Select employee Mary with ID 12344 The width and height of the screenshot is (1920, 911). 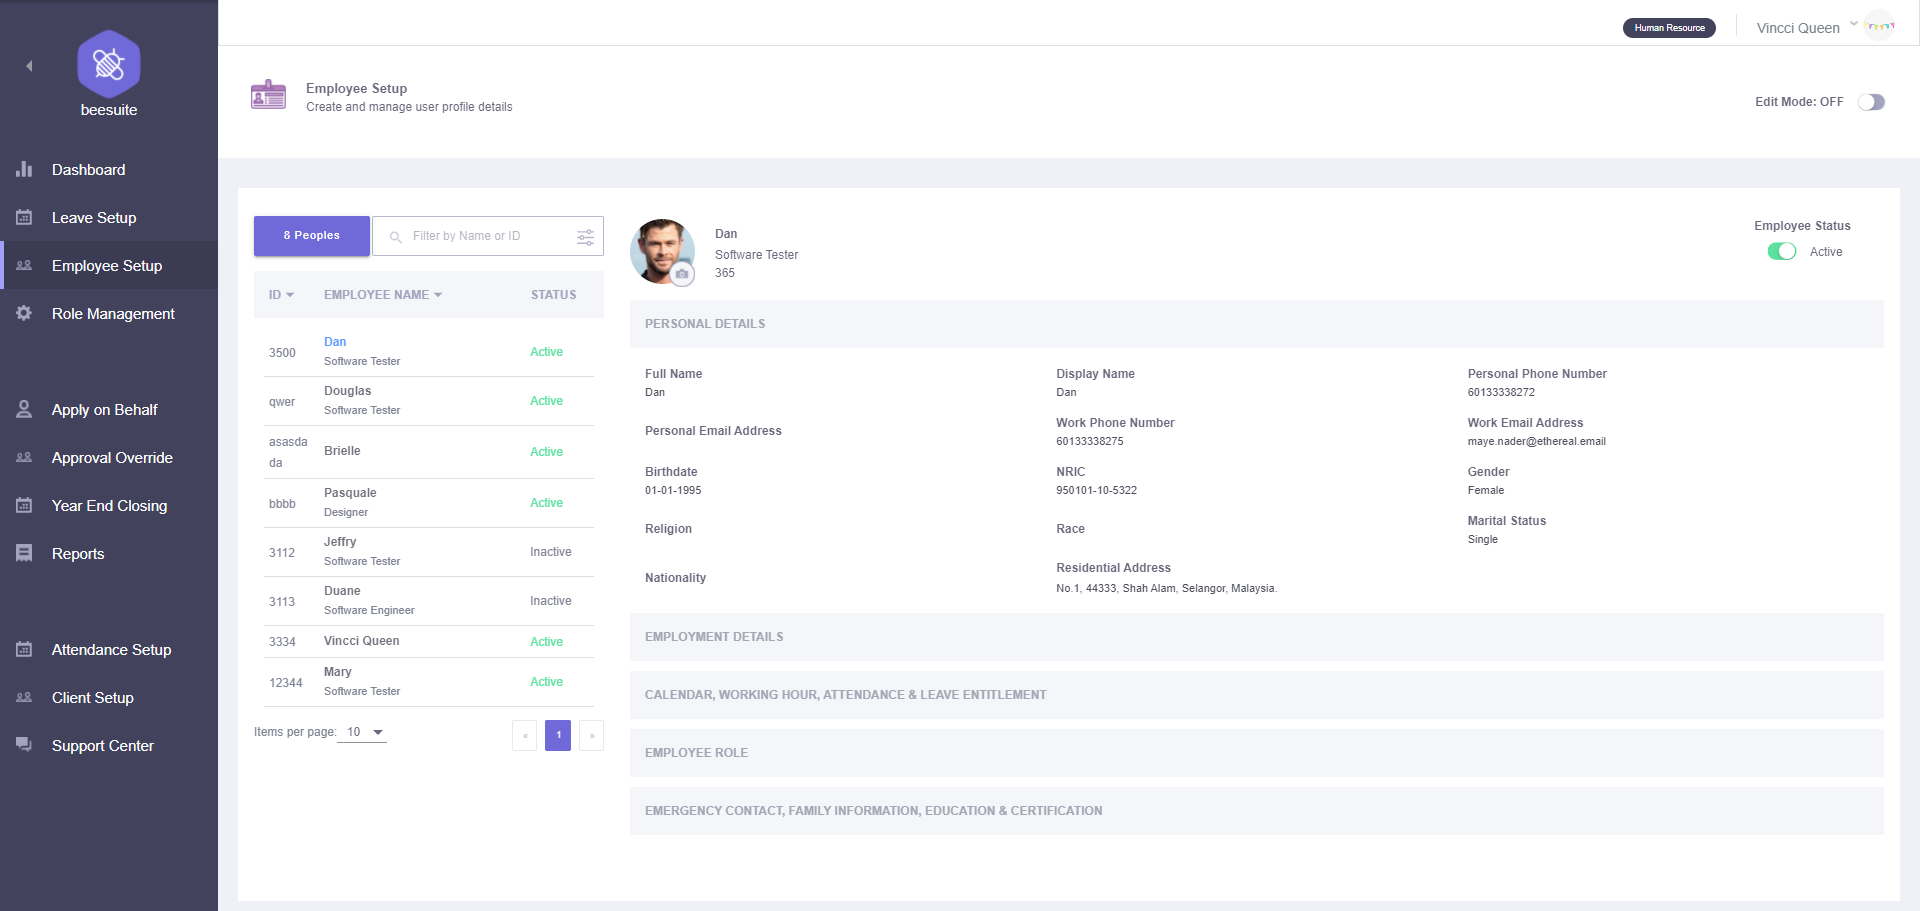429,682
